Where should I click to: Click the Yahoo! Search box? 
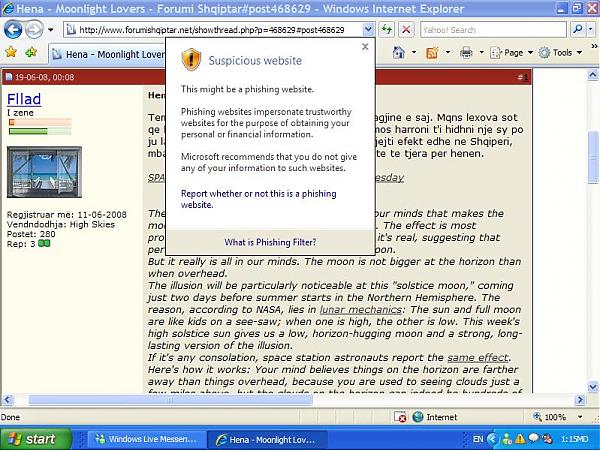(493, 29)
